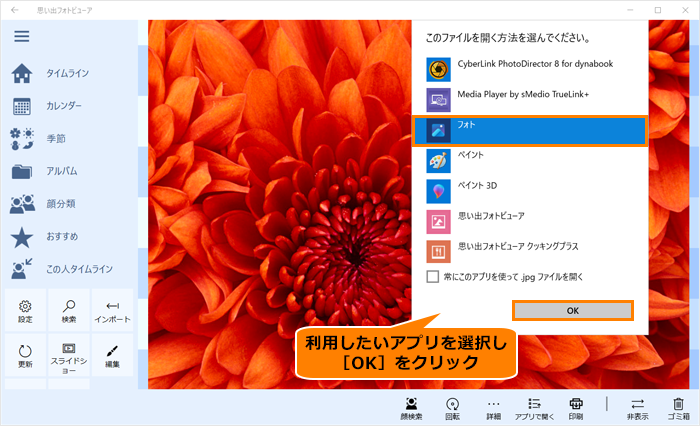Screen dimensions: 700x426
Task: Choose ペイント 3D in app list
Action: pos(530,191)
